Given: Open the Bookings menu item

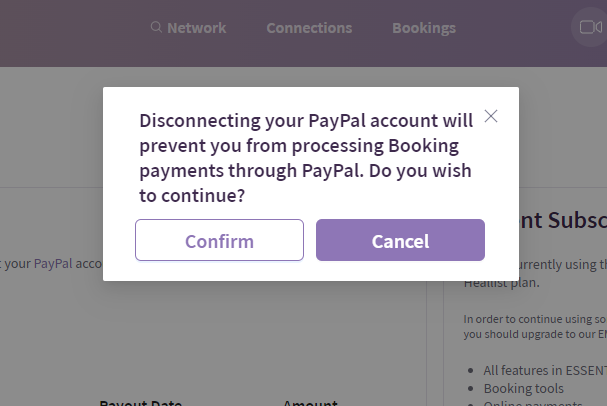Looking at the screenshot, I should 424,28.
